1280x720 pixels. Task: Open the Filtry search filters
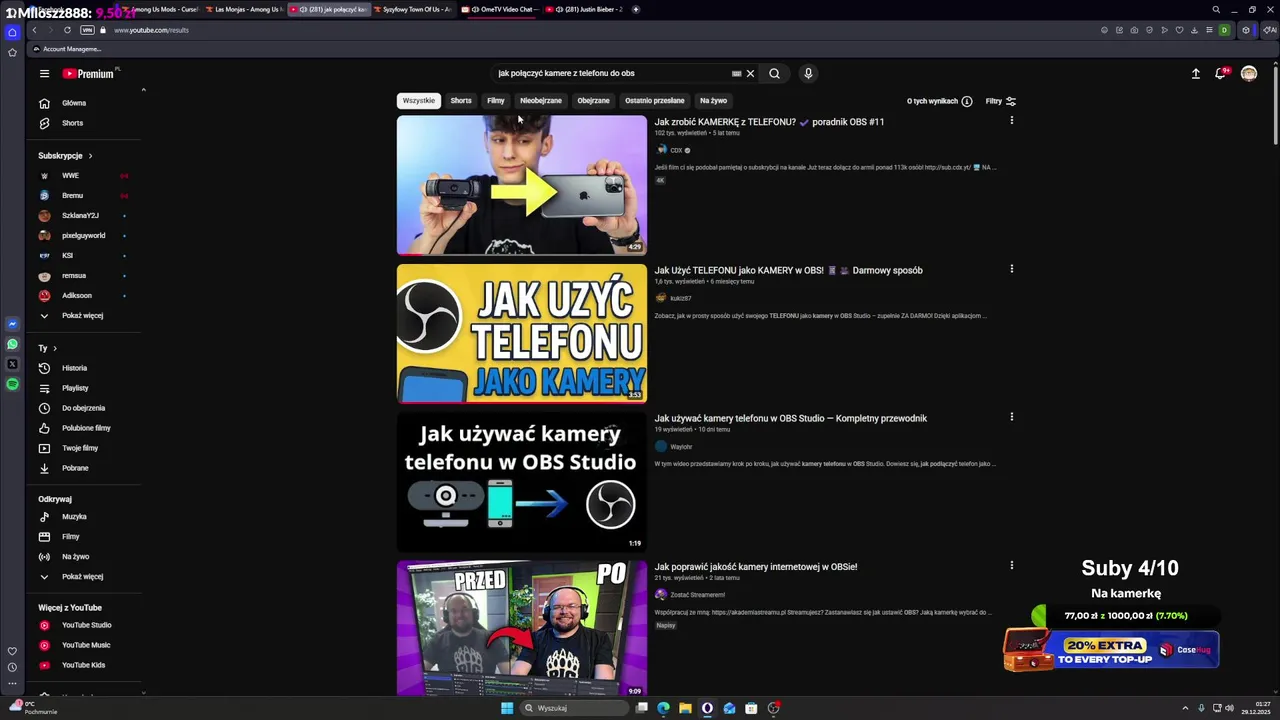(1000, 101)
